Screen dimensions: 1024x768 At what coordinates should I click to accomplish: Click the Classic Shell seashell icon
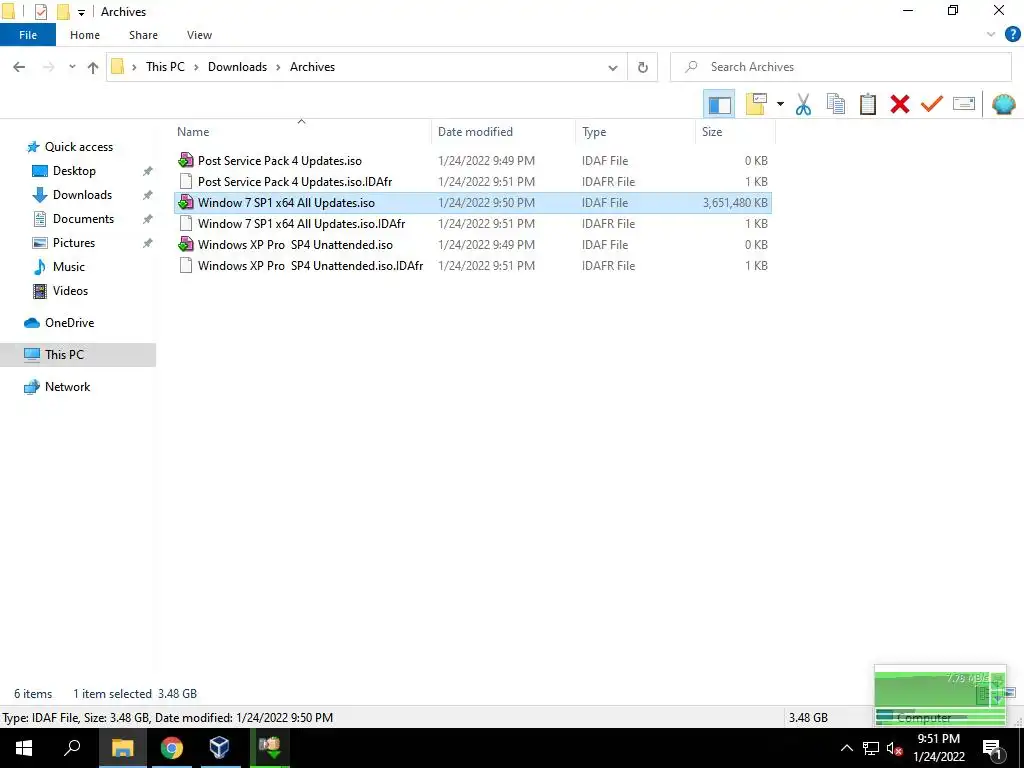[1003, 104]
